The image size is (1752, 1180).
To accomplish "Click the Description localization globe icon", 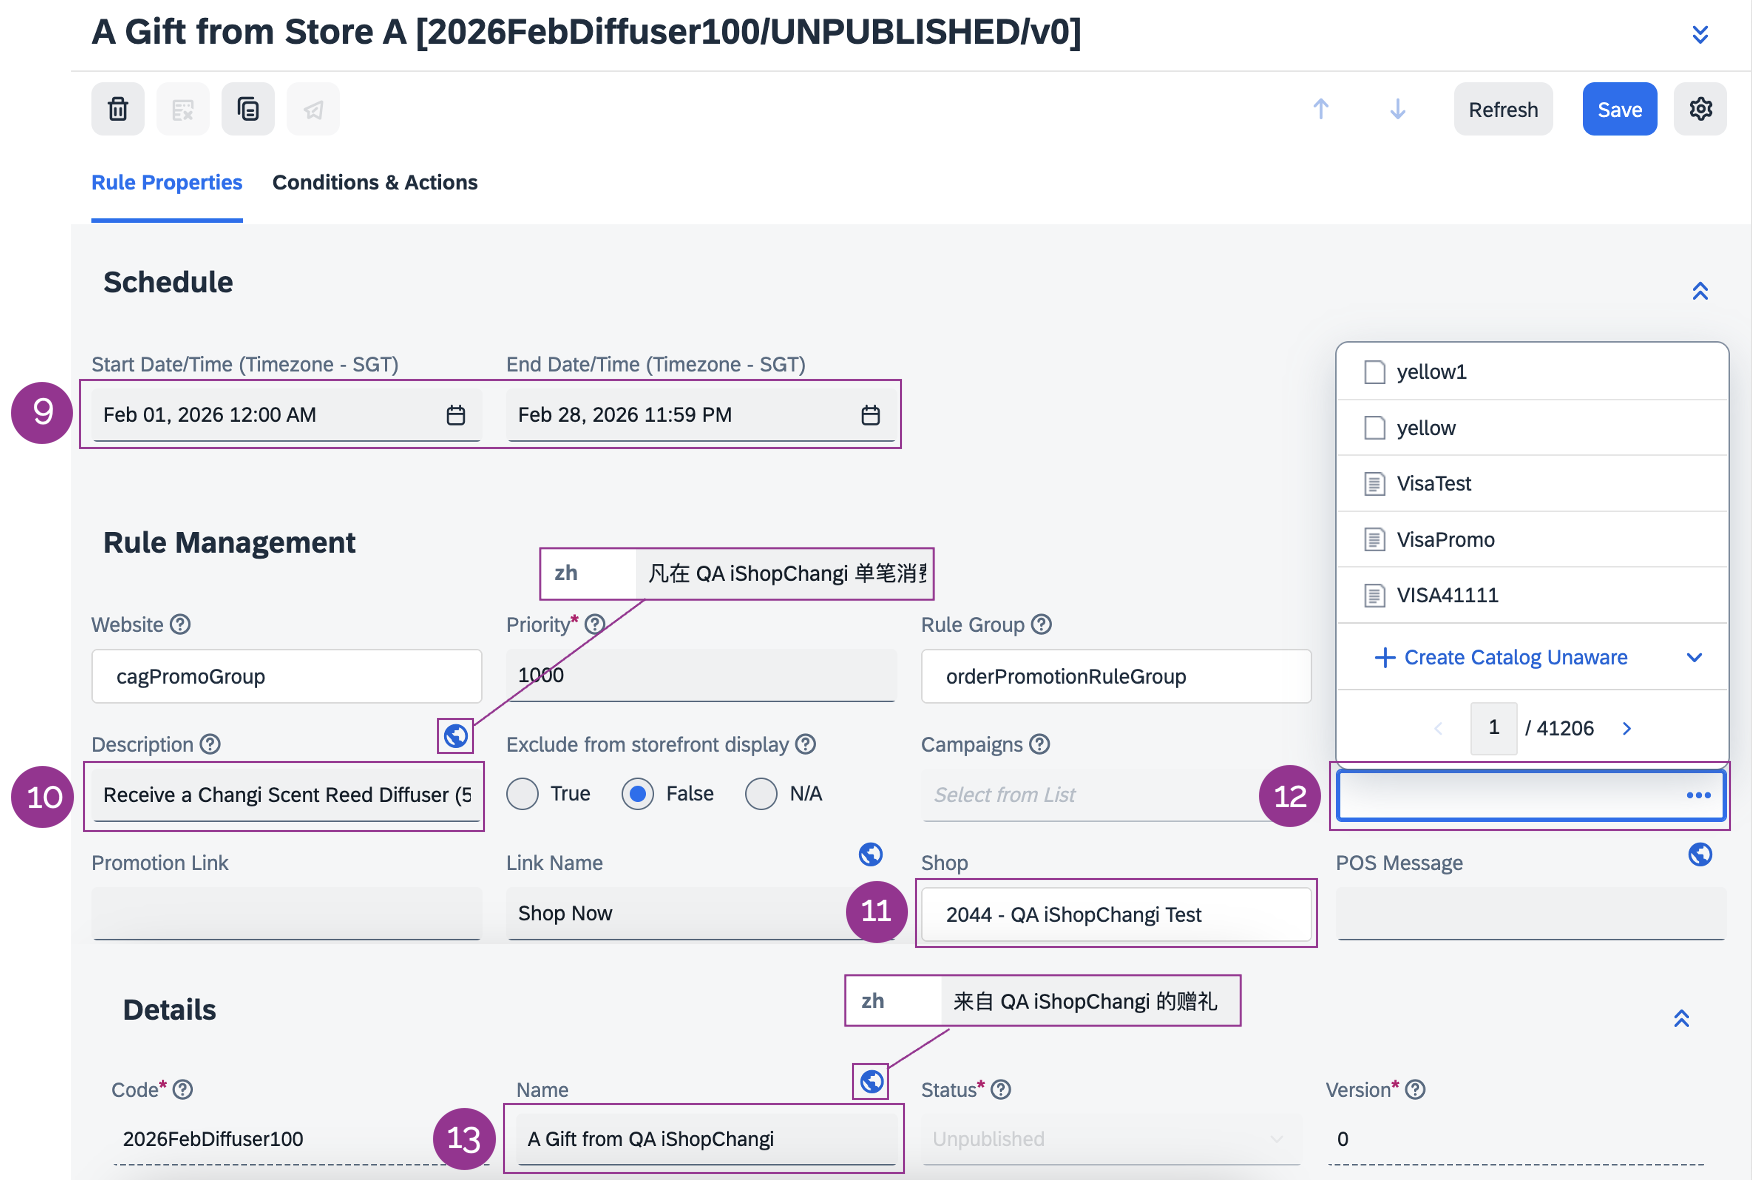I will [x=456, y=736].
